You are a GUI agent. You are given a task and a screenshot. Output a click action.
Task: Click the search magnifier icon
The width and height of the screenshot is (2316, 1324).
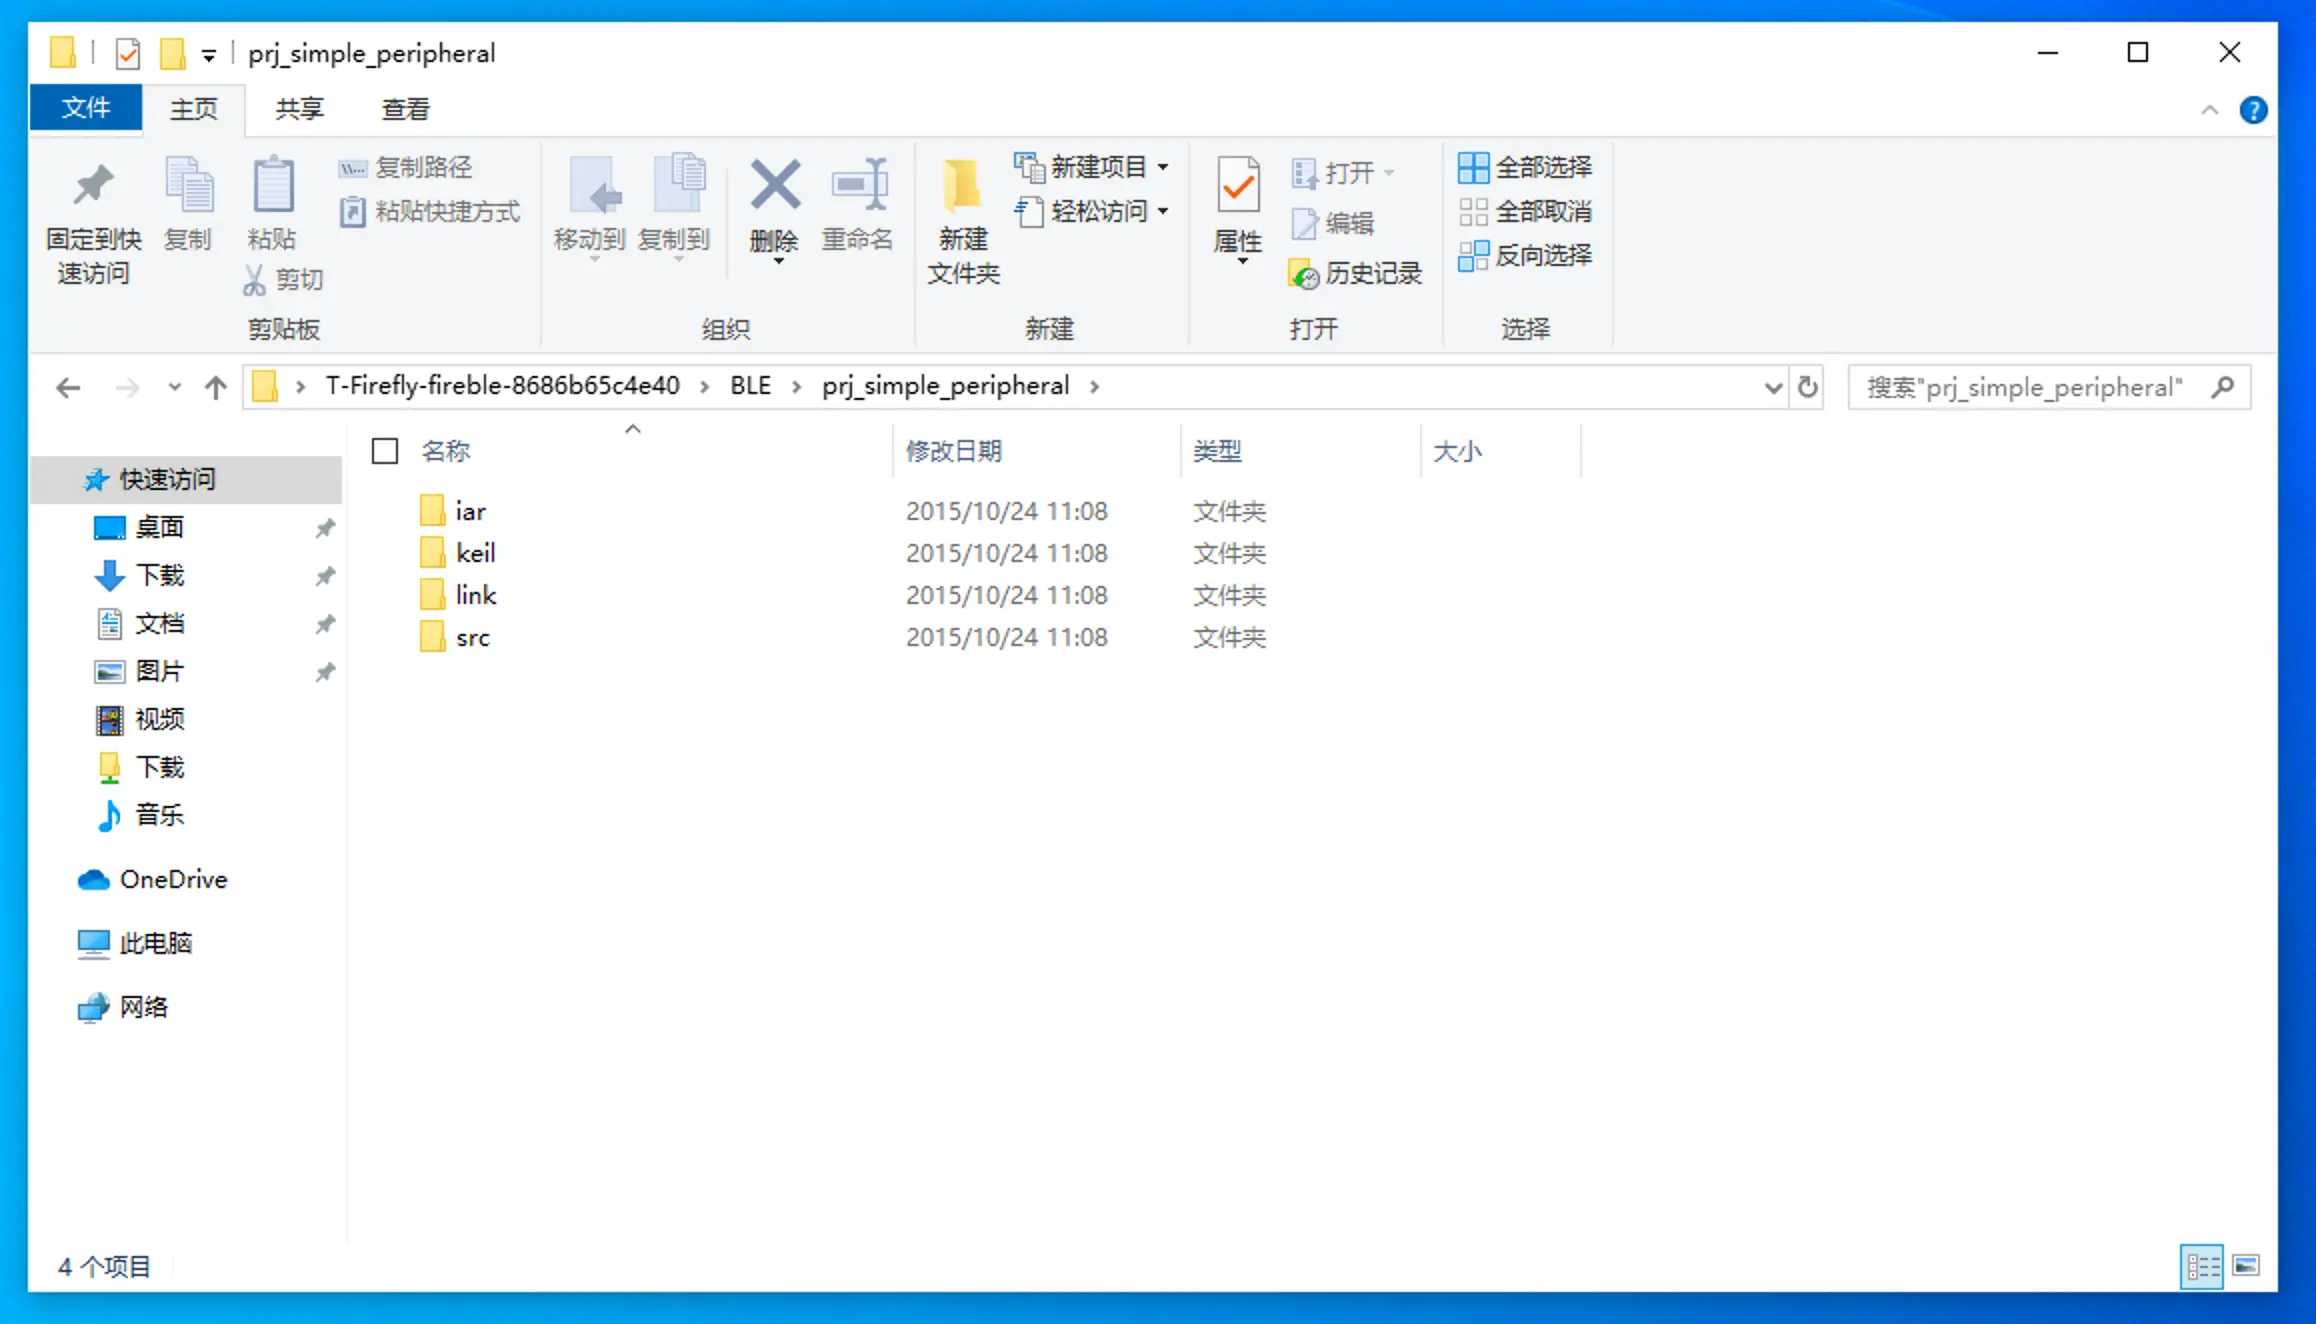coord(2223,387)
